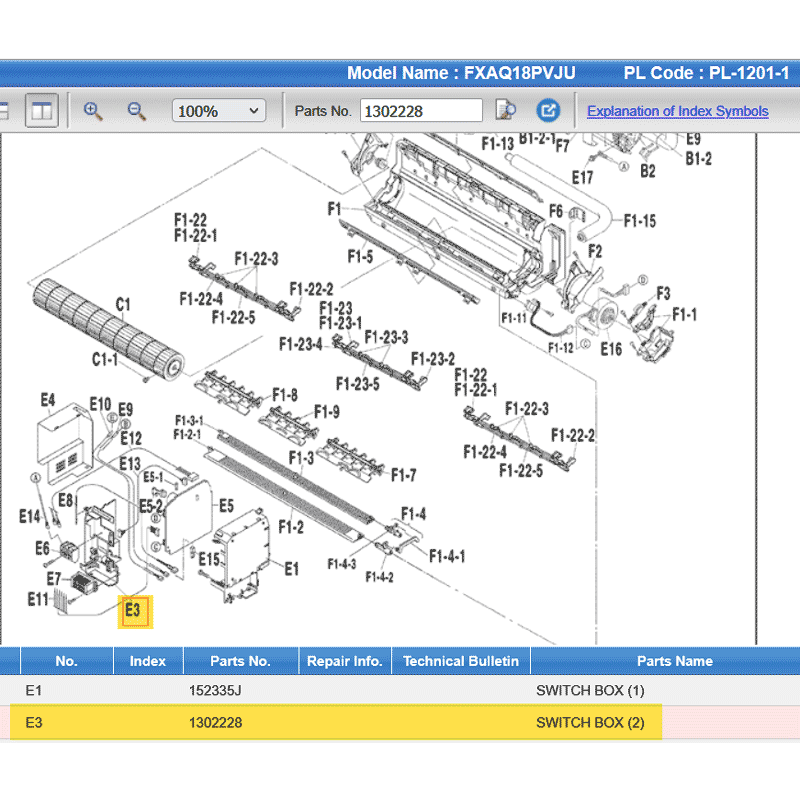Click the Repair Info. column header

(344, 661)
